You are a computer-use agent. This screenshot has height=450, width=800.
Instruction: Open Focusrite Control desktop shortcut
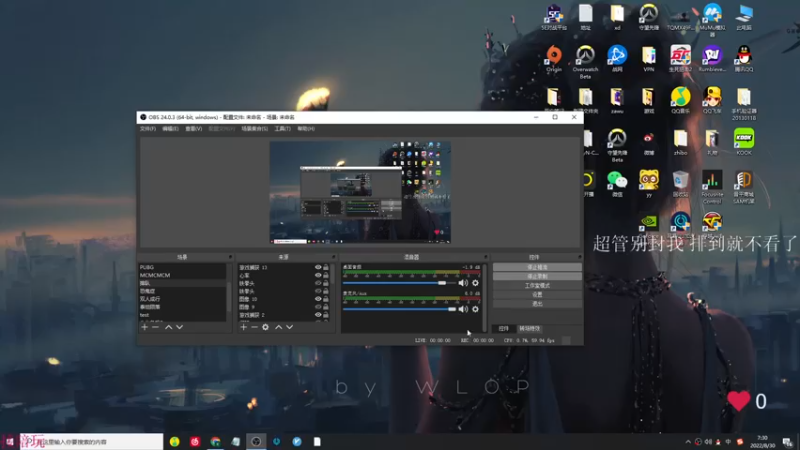712,187
